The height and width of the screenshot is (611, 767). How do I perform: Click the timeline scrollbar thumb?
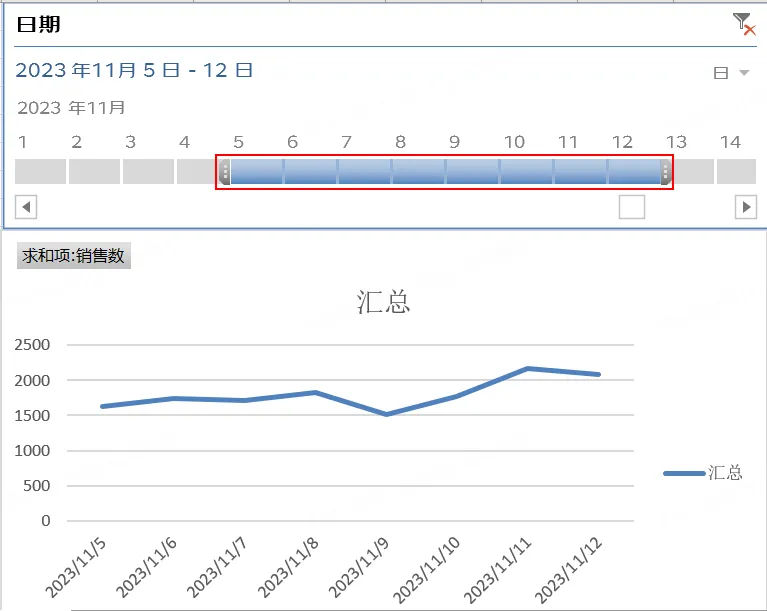point(632,207)
